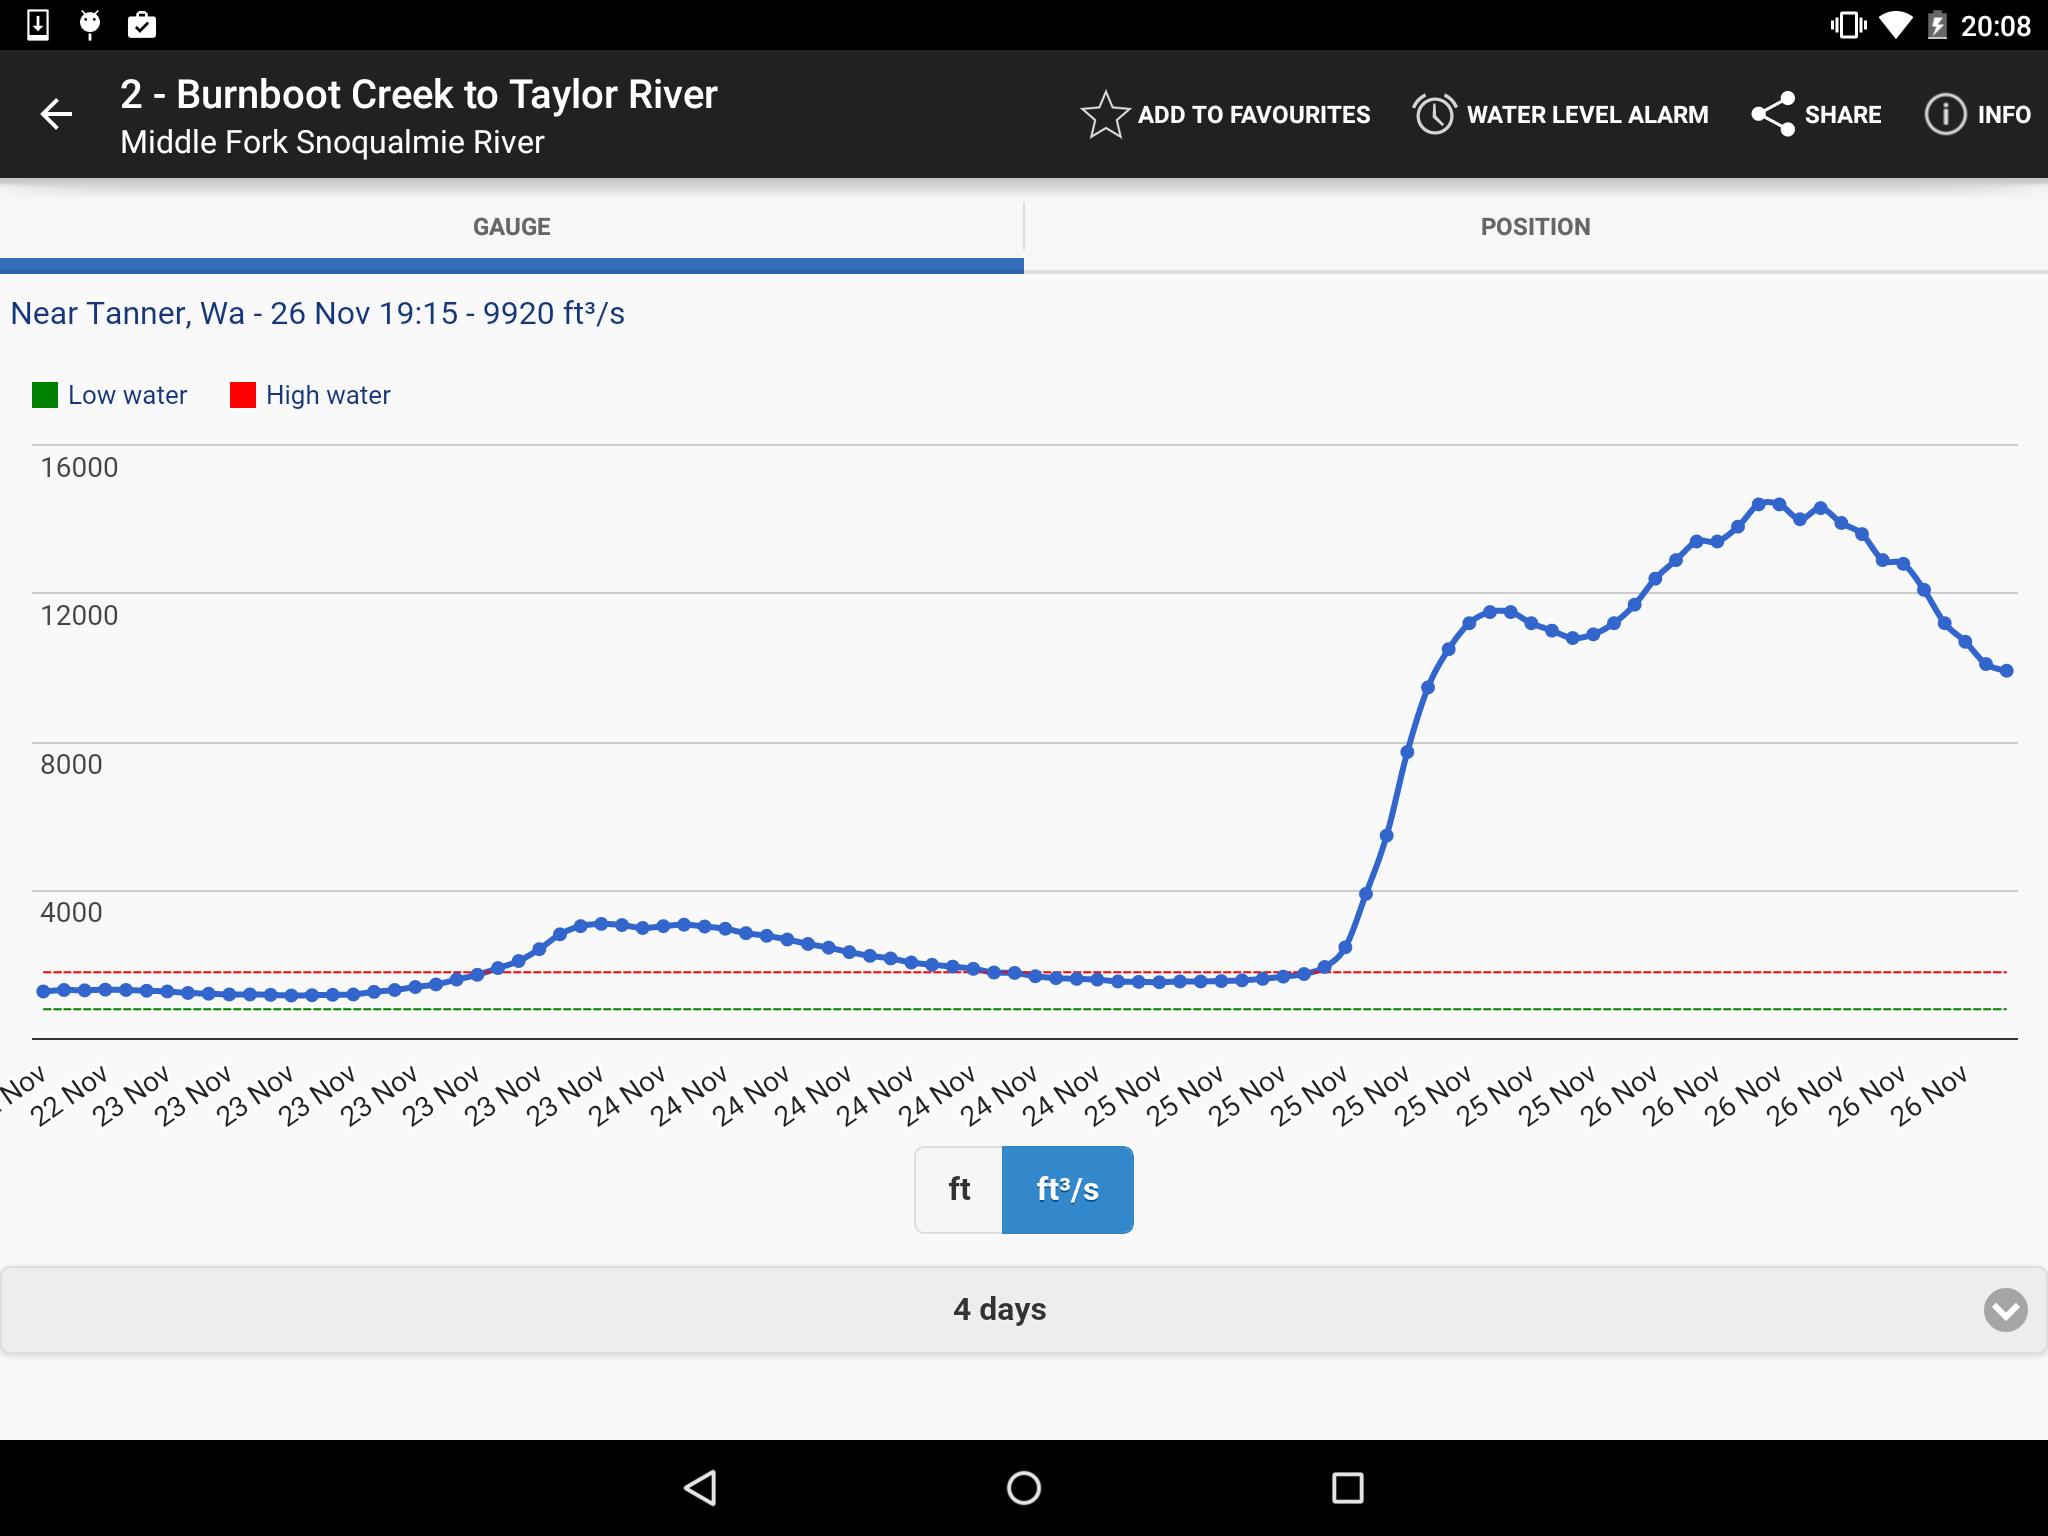Tap the Share icon

(x=1773, y=114)
